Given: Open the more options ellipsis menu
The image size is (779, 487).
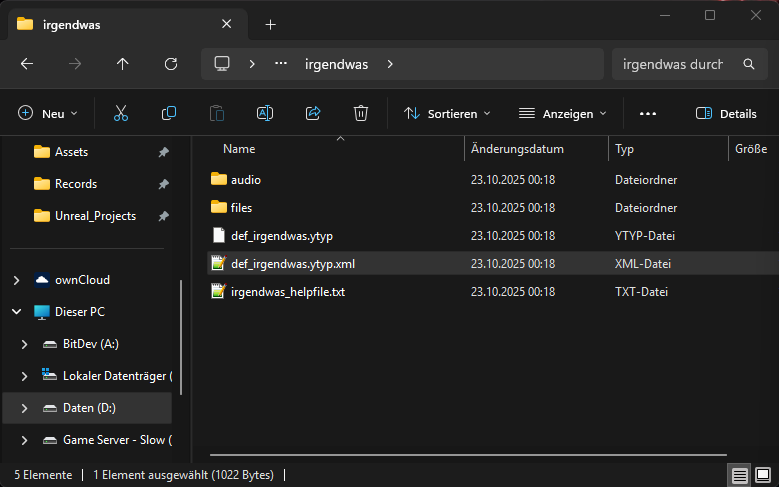Looking at the screenshot, I should click(x=648, y=113).
